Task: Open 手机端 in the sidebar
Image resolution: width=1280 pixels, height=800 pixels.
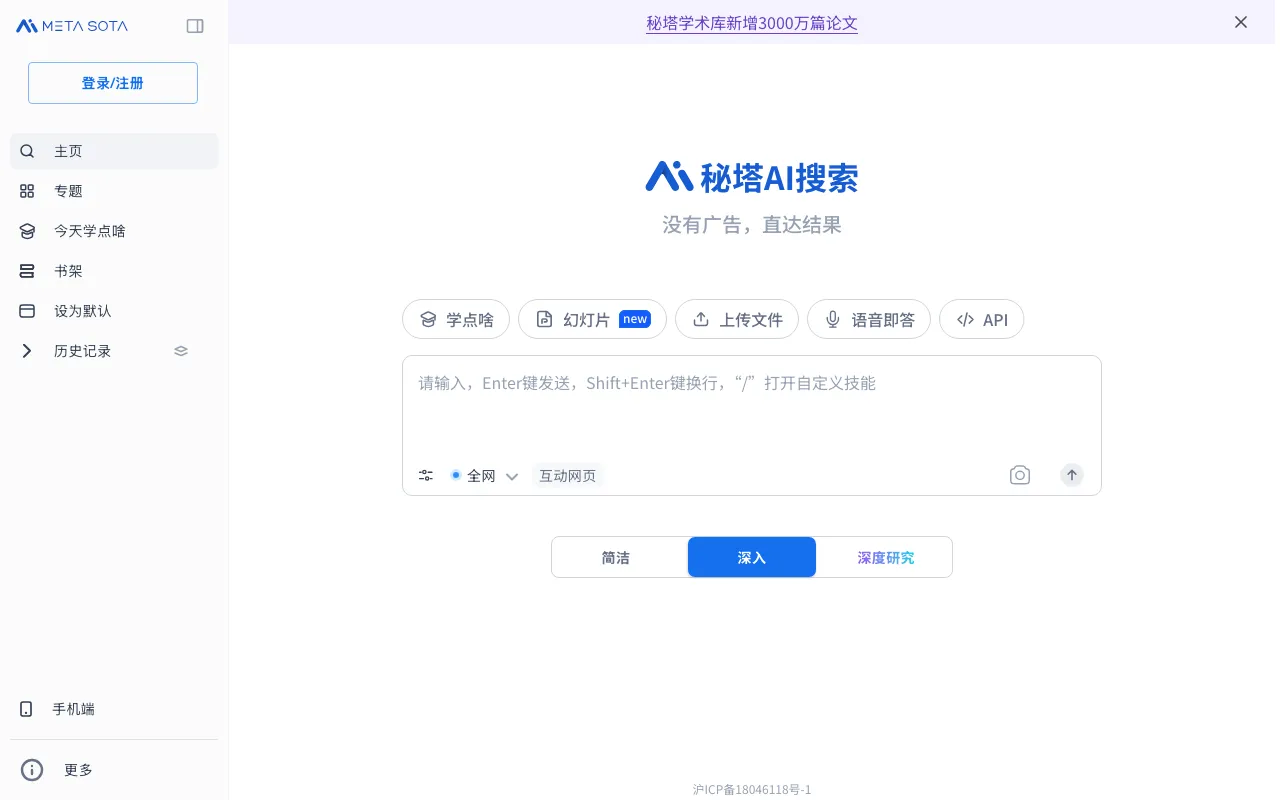Action: tap(114, 709)
